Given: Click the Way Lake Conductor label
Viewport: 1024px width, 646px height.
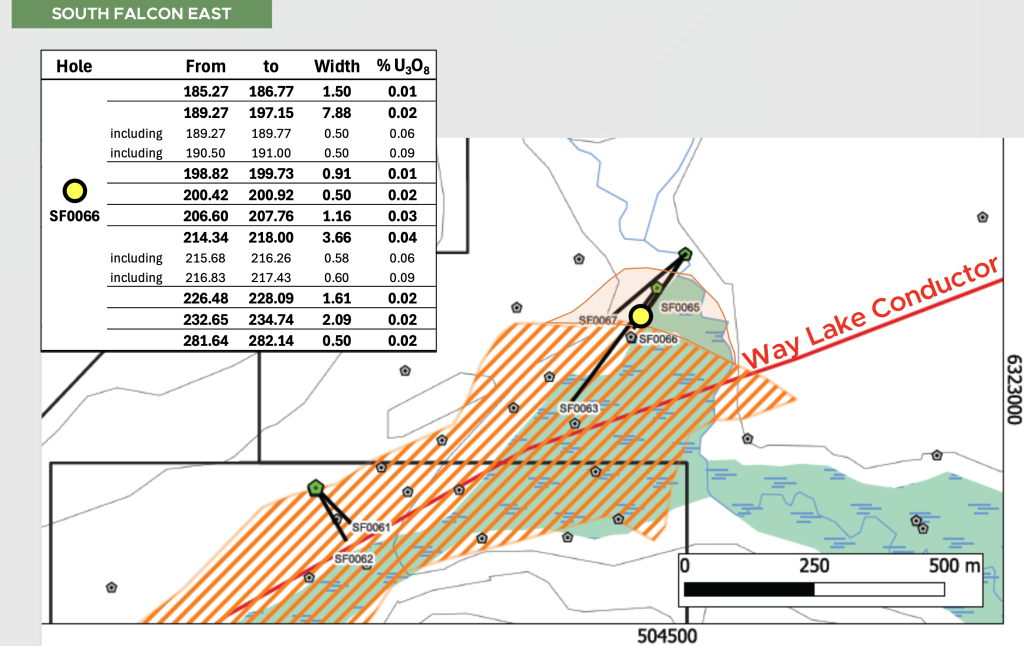Looking at the screenshot, I should (x=872, y=312).
